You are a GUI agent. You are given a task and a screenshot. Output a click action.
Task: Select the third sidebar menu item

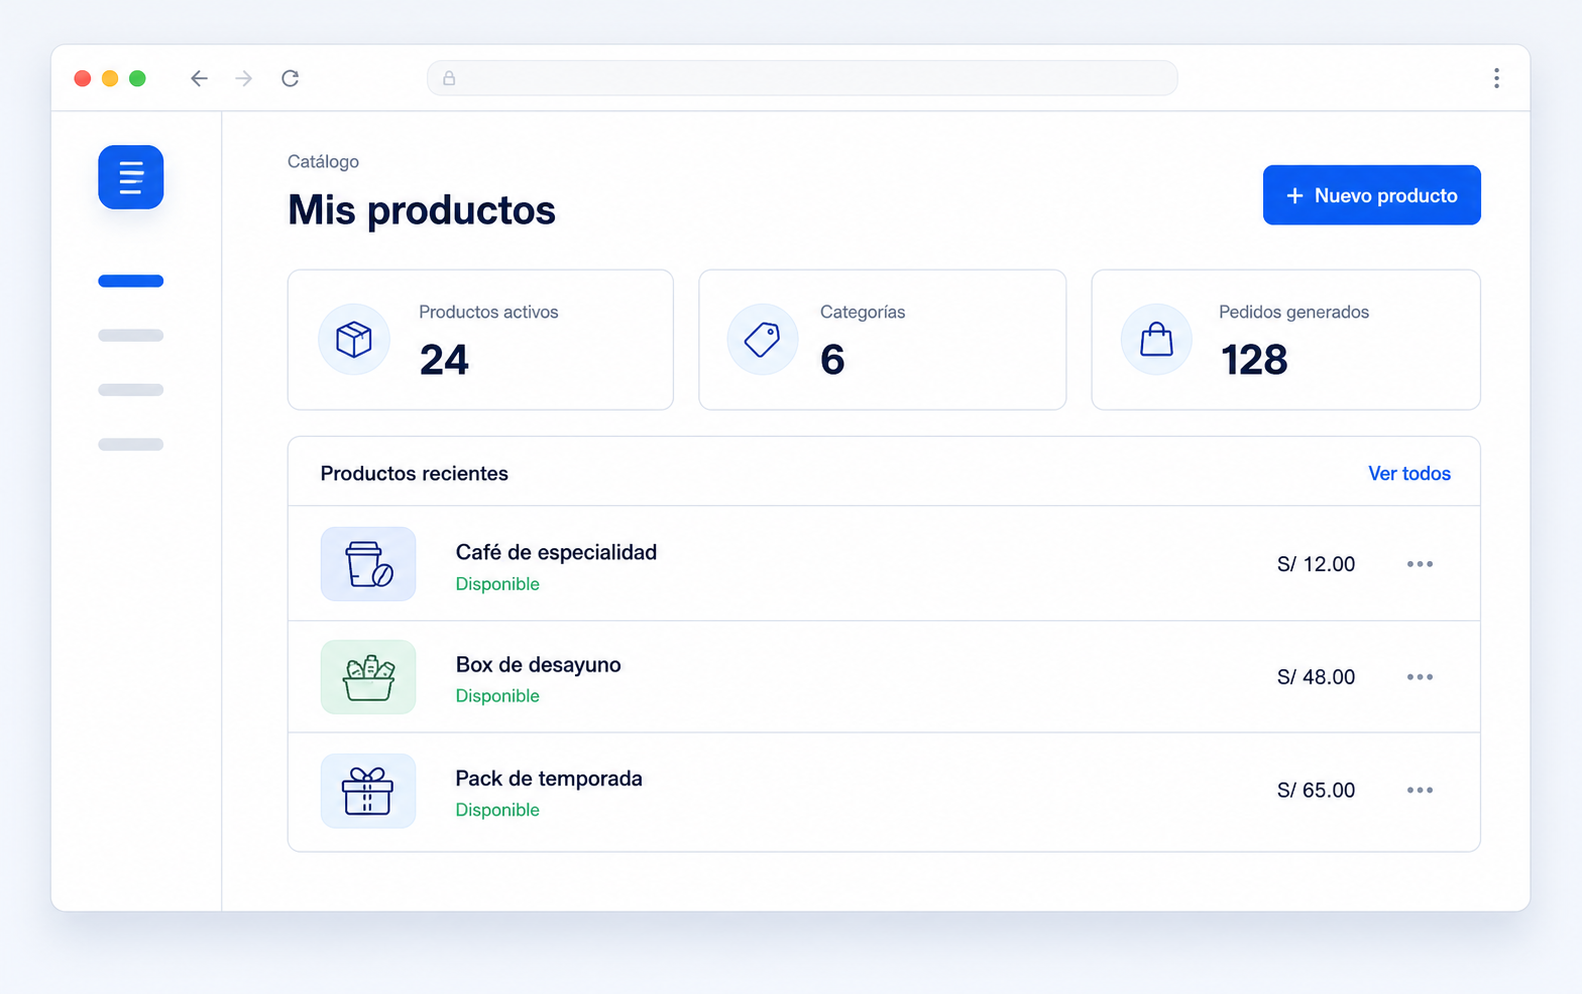[x=131, y=390]
